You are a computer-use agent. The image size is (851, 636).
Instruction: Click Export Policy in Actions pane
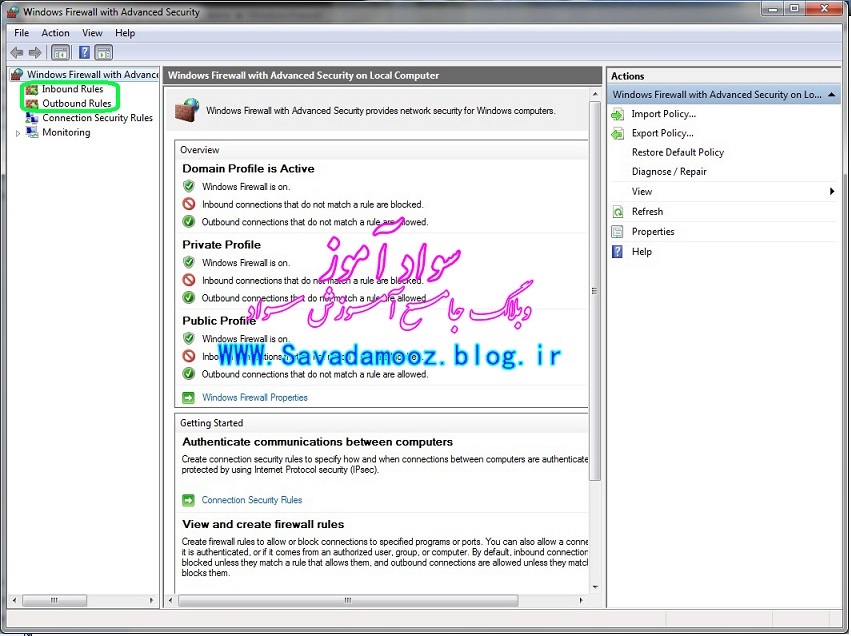[663, 133]
